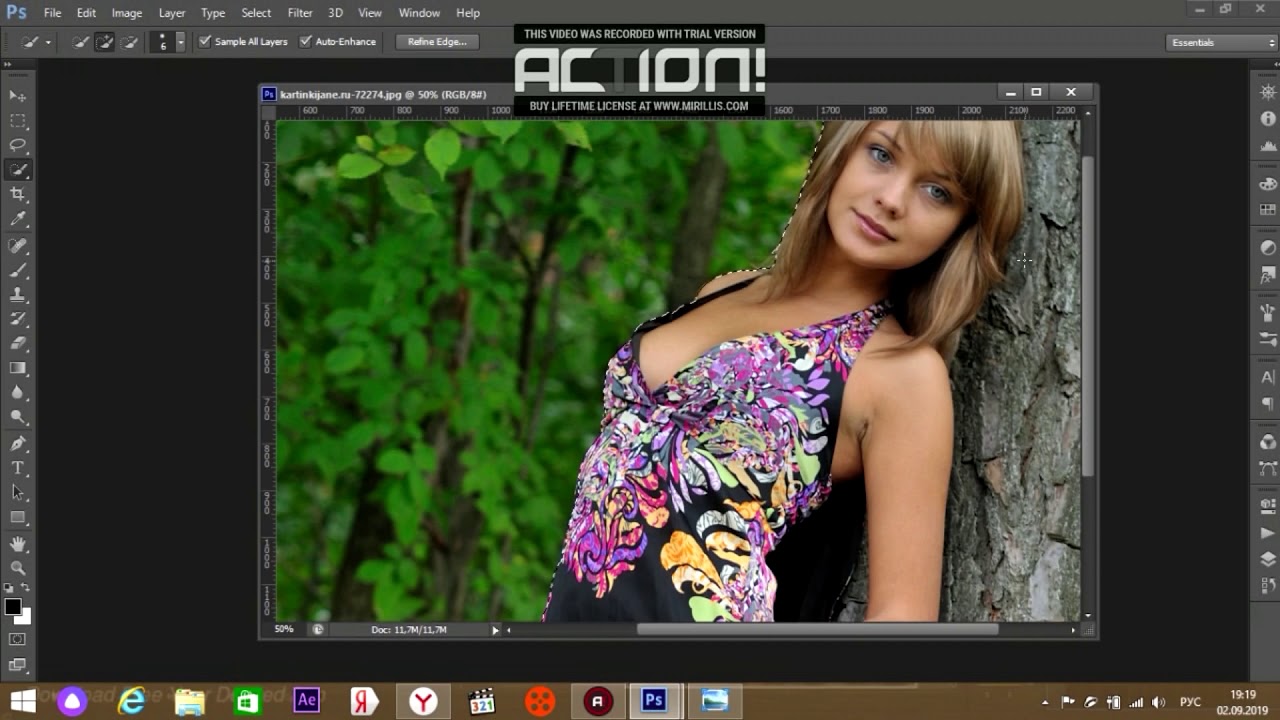Select the Rectangular Marquee tool
1280x720 pixels.
[x=18, y=121]
